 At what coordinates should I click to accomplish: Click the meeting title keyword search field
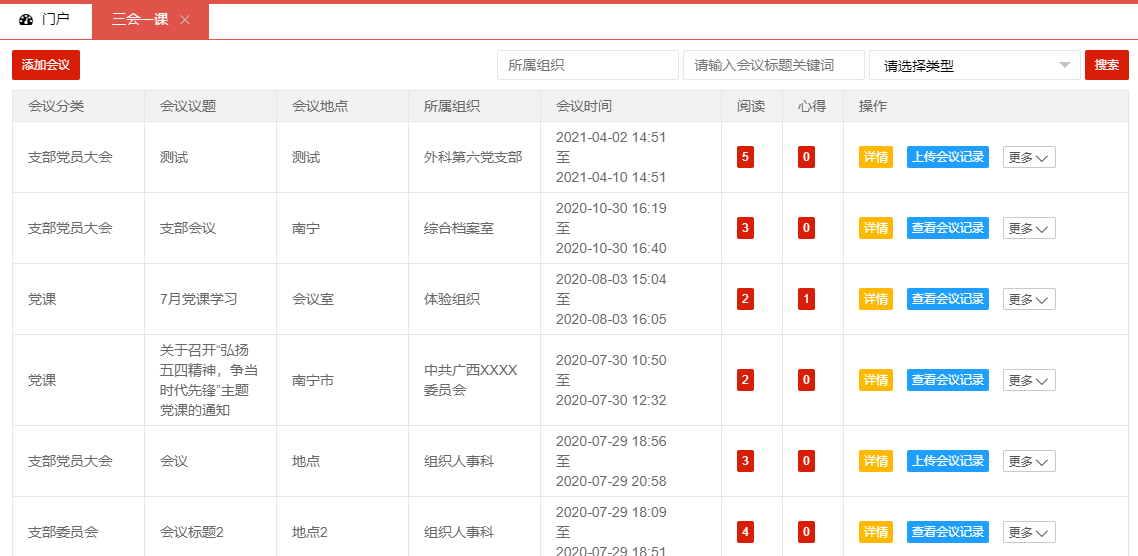[x=773, y=65]
